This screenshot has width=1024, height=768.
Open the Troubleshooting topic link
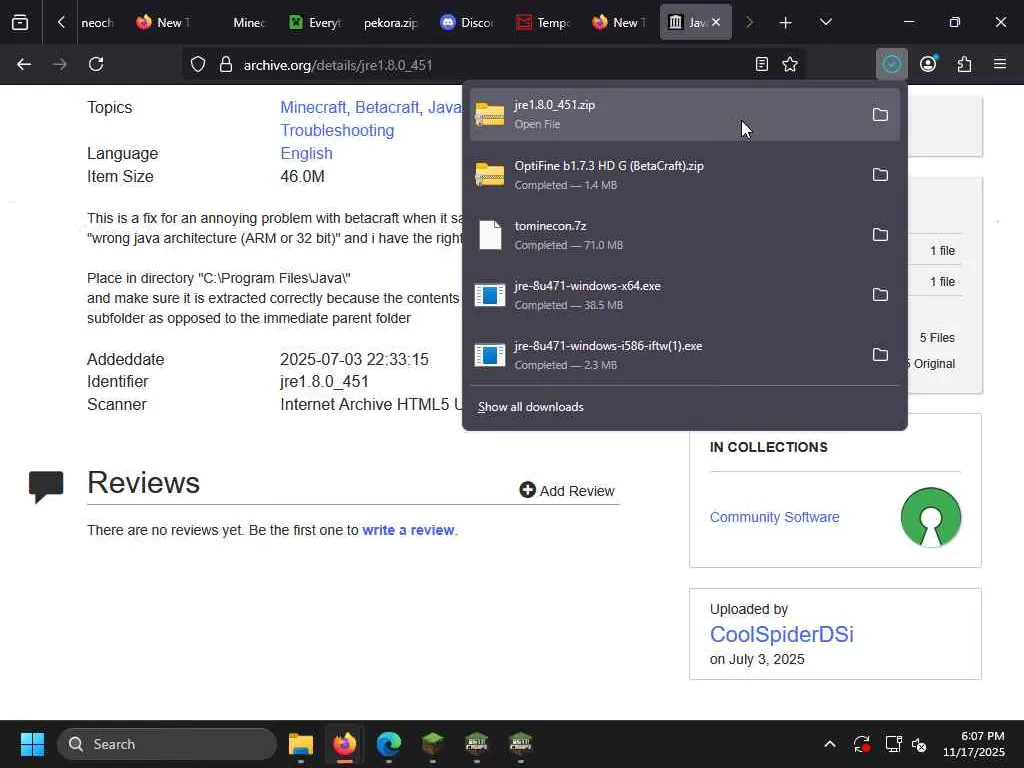pos(337,131)
